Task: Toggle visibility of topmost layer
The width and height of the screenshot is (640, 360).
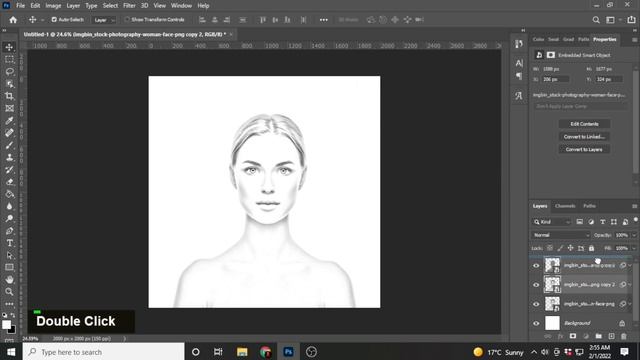Action: [x=536, y=266]
